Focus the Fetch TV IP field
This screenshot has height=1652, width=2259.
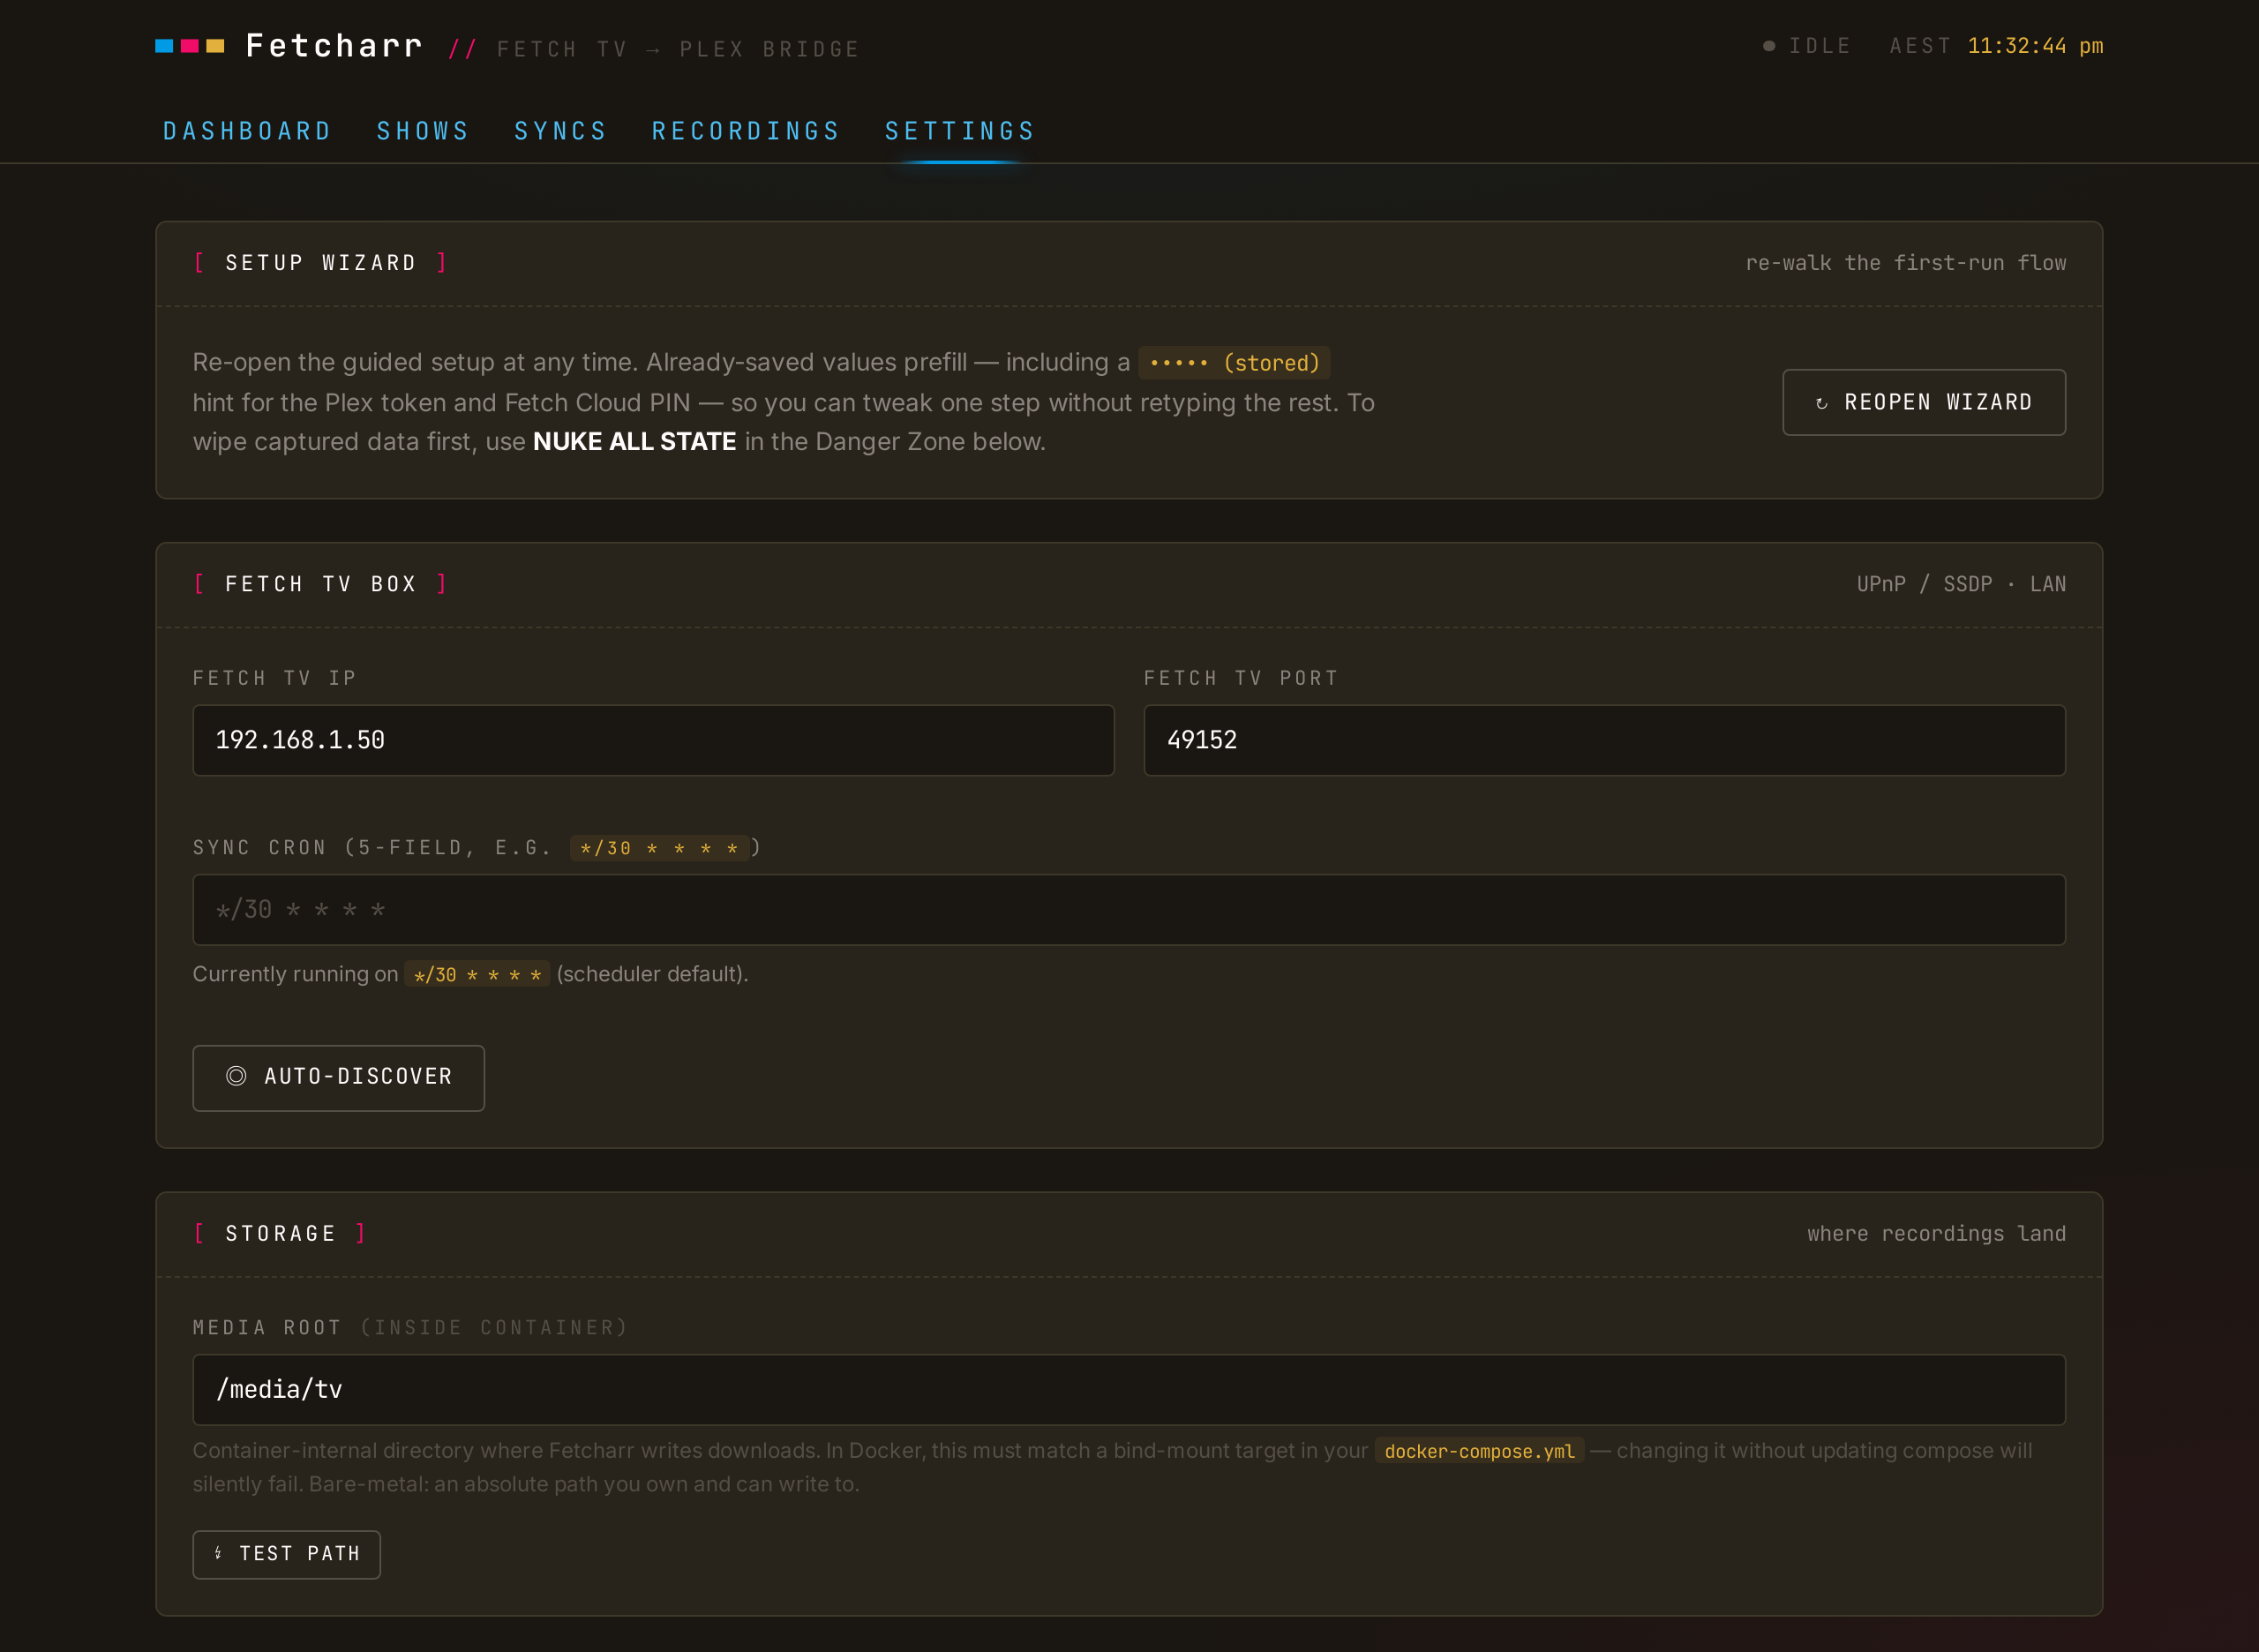point(653,740)
